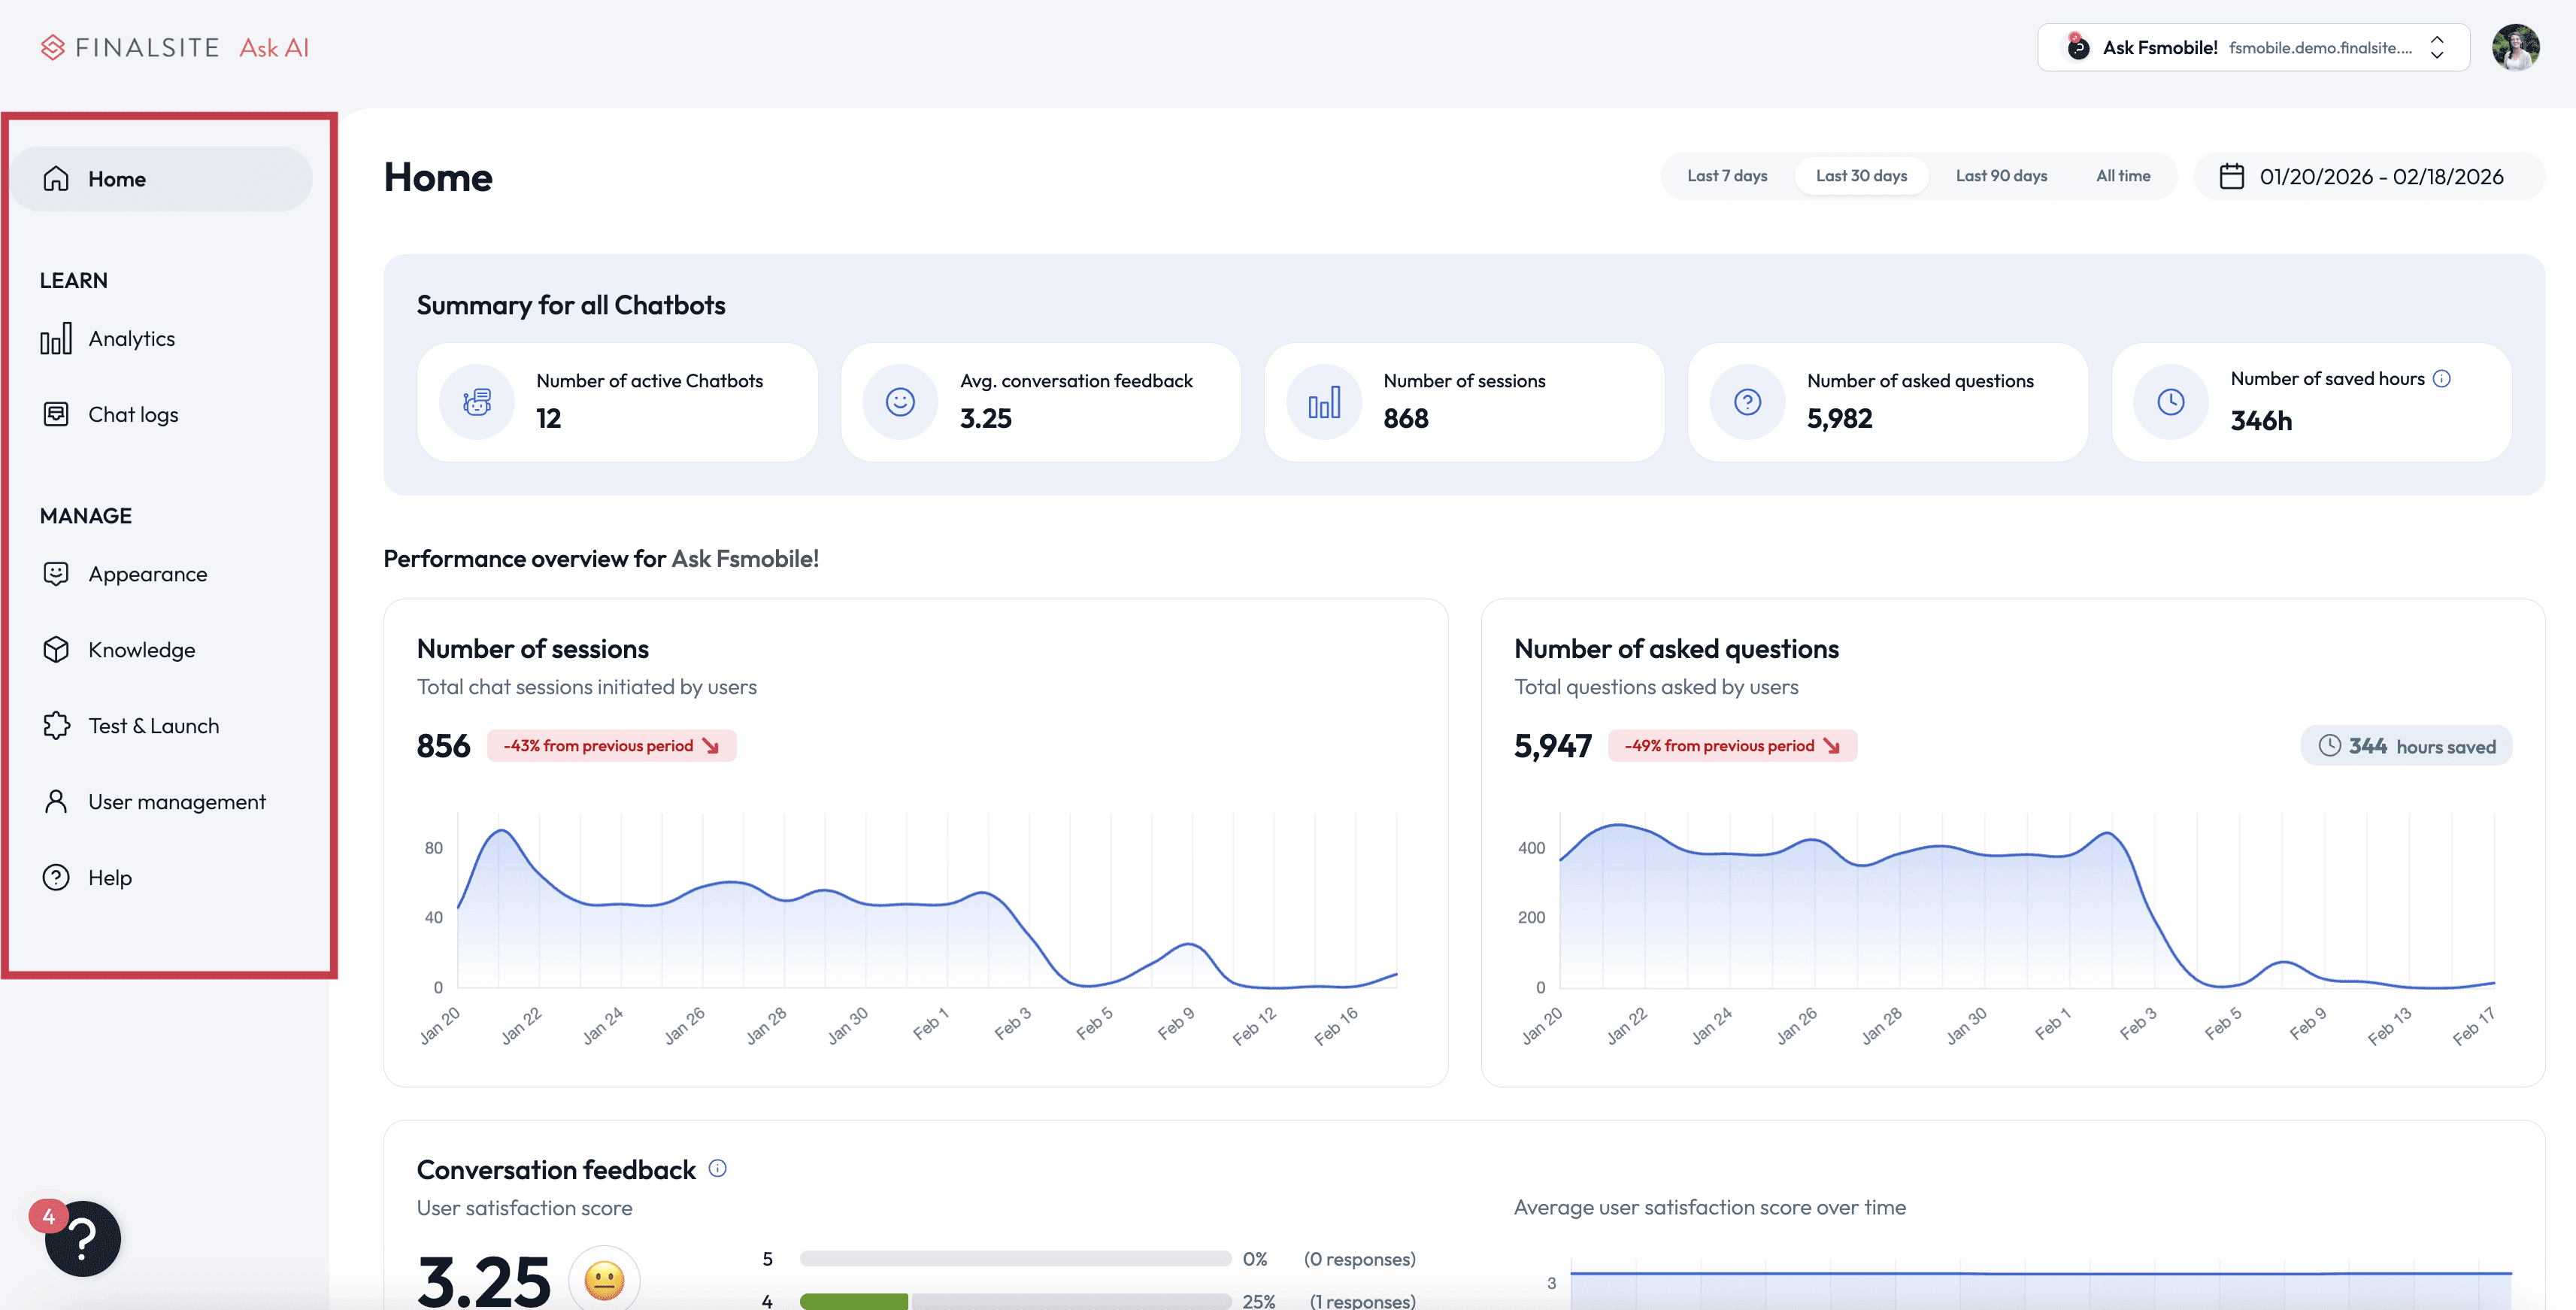Open the Appearance smiley icon

pyautogui.click(x=56, y=573)
